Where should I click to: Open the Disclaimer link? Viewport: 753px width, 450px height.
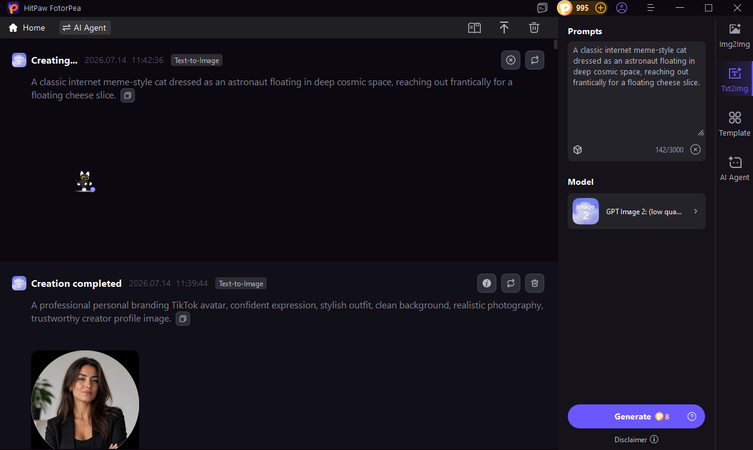point(636,439)
